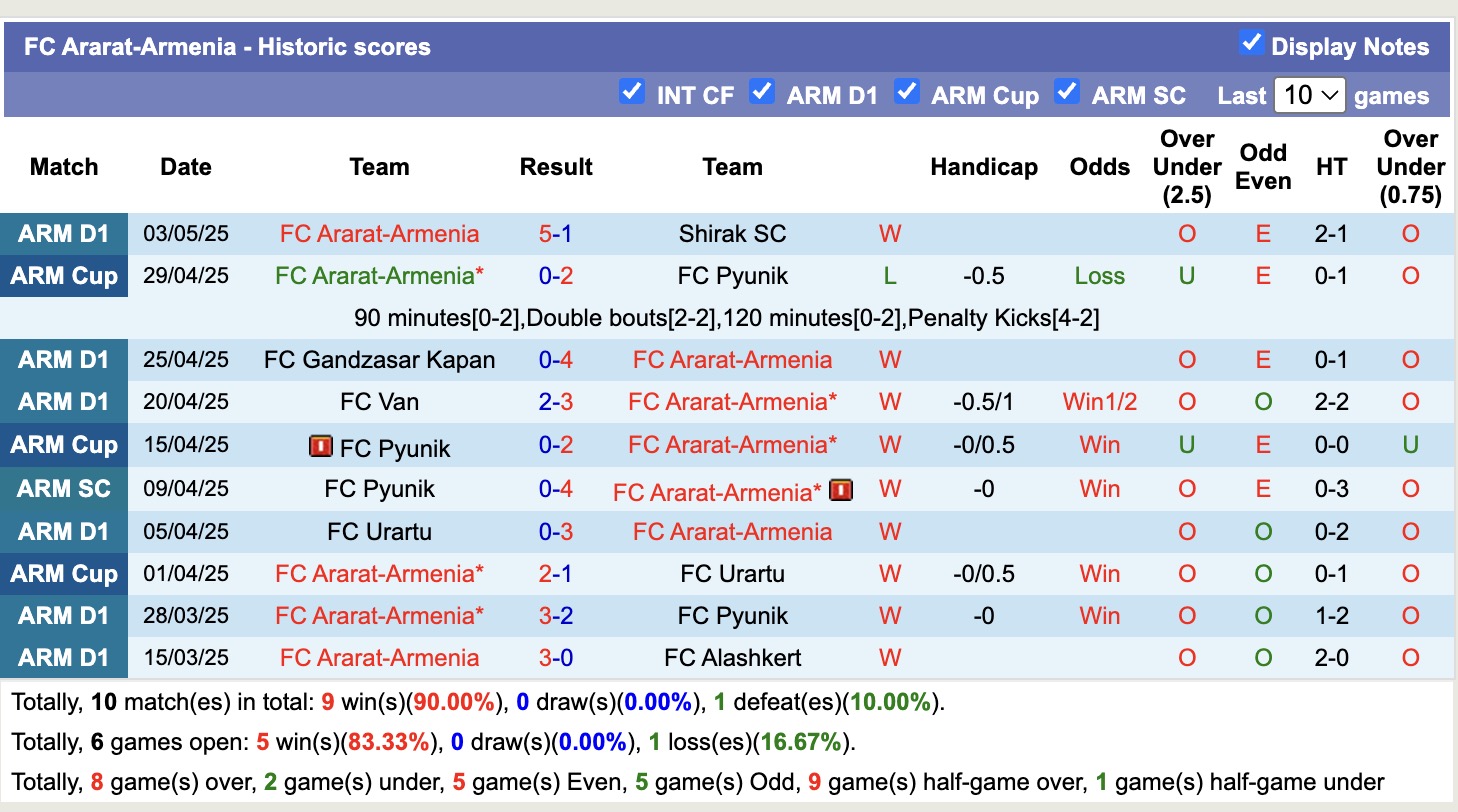The width and height of the screenshot is (1458, 812).
Task: Open the Last games count dropdown
Action: pyautogui.click(x=1310, y=95)
